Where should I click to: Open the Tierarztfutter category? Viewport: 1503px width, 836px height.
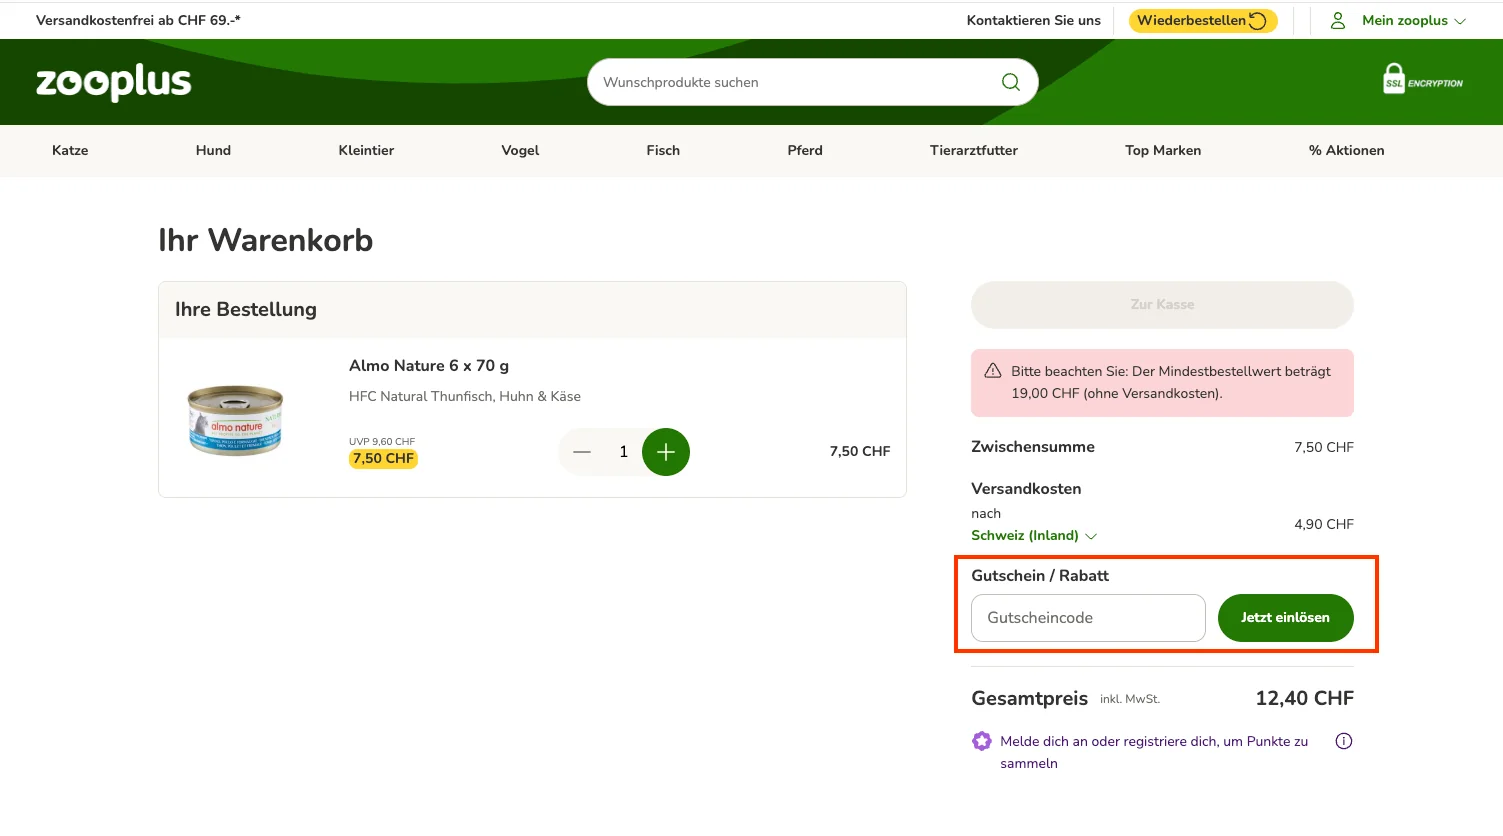click(974, 150)
